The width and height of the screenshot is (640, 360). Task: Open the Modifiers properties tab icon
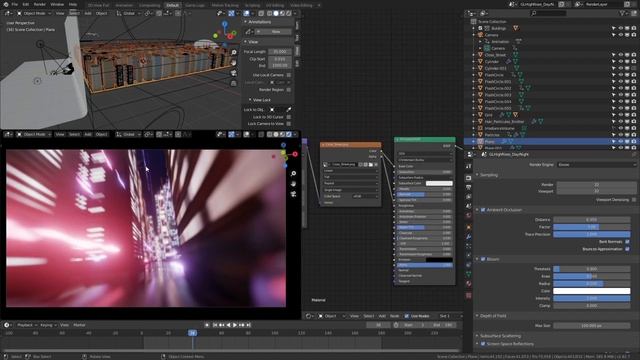tap(469, 237)
